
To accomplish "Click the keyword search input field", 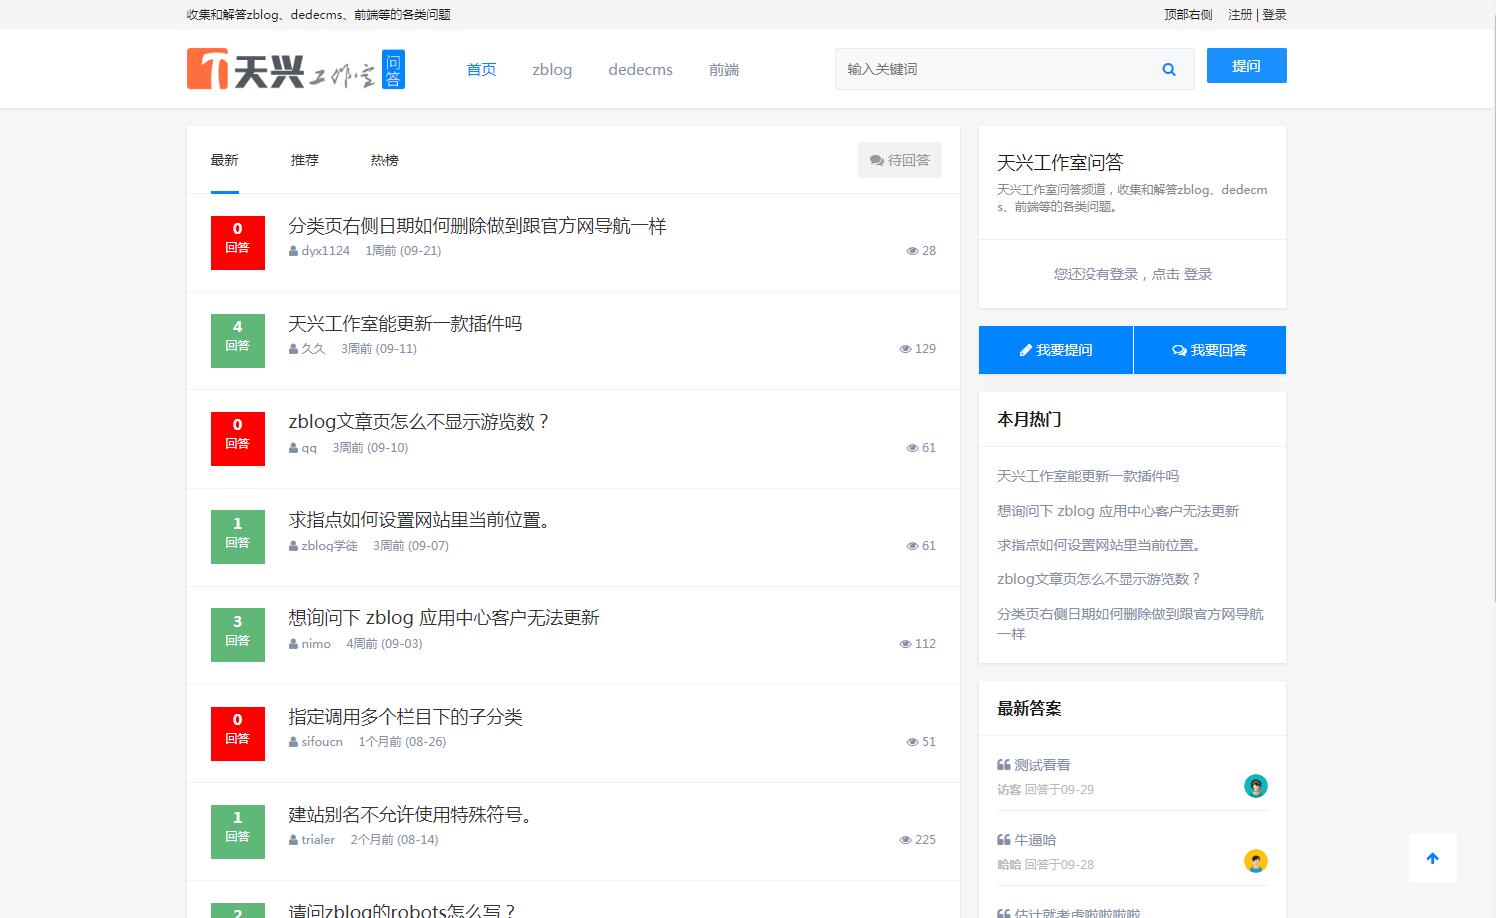I will point(990,69).
